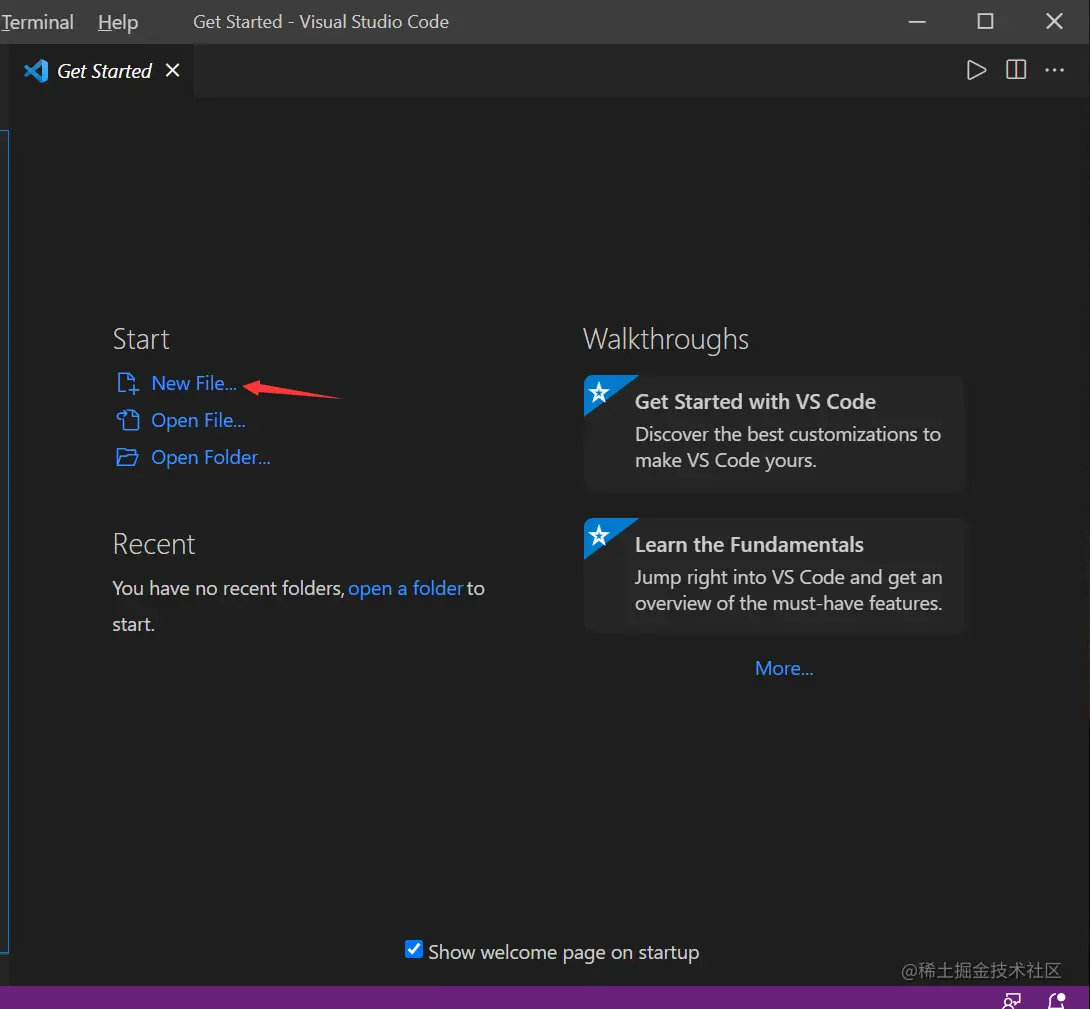This screenshot has height=1009, width=1090.
Task: Click the feedback icon in status bar
Action: click(x=1011, y=1001)
